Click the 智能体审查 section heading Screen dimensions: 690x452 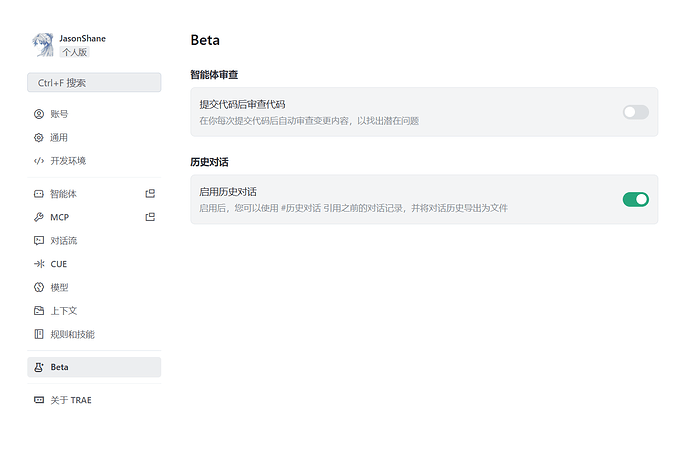[214, 75]
